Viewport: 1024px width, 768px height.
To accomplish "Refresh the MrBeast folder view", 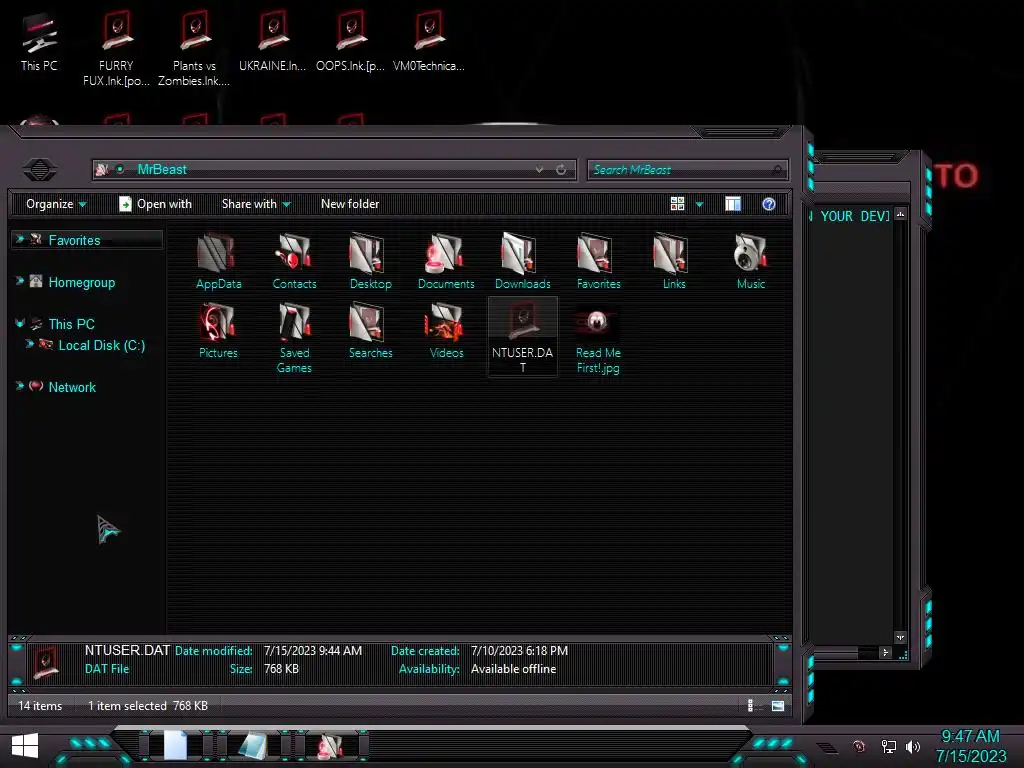I will click(x=561, y=170).
